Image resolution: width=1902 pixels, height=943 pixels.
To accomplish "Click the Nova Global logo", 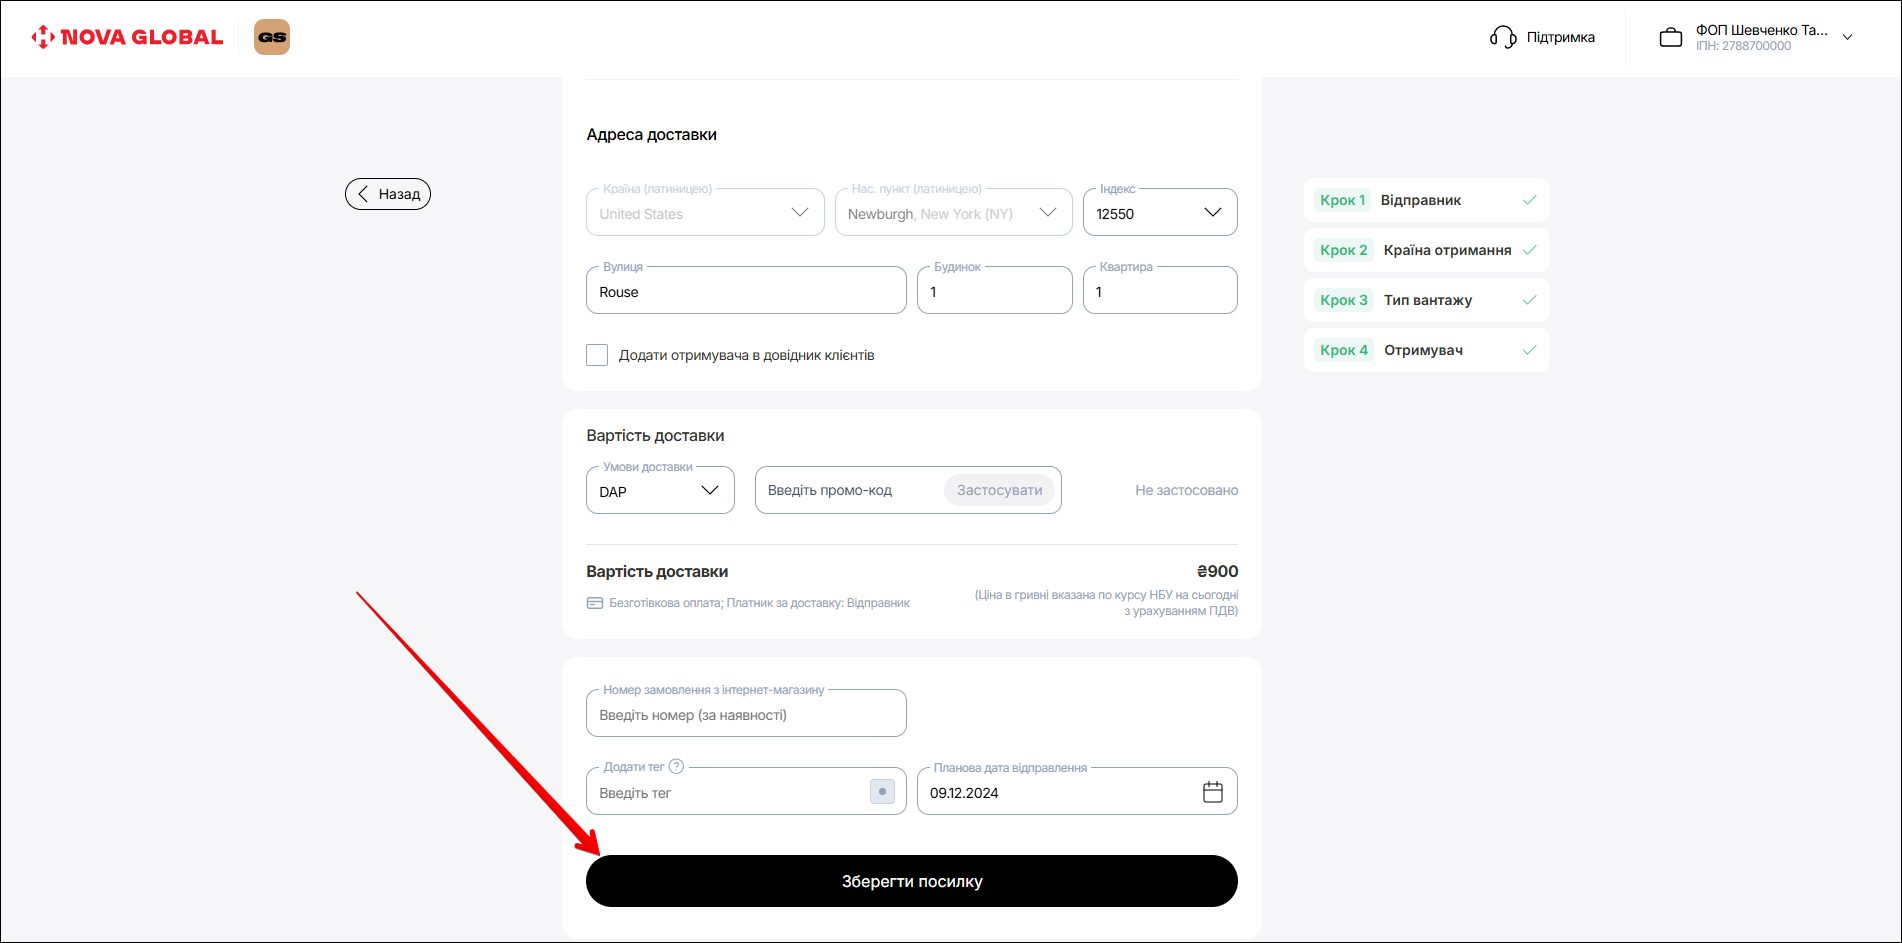I will pyautogui.click(x=127, y=37).
